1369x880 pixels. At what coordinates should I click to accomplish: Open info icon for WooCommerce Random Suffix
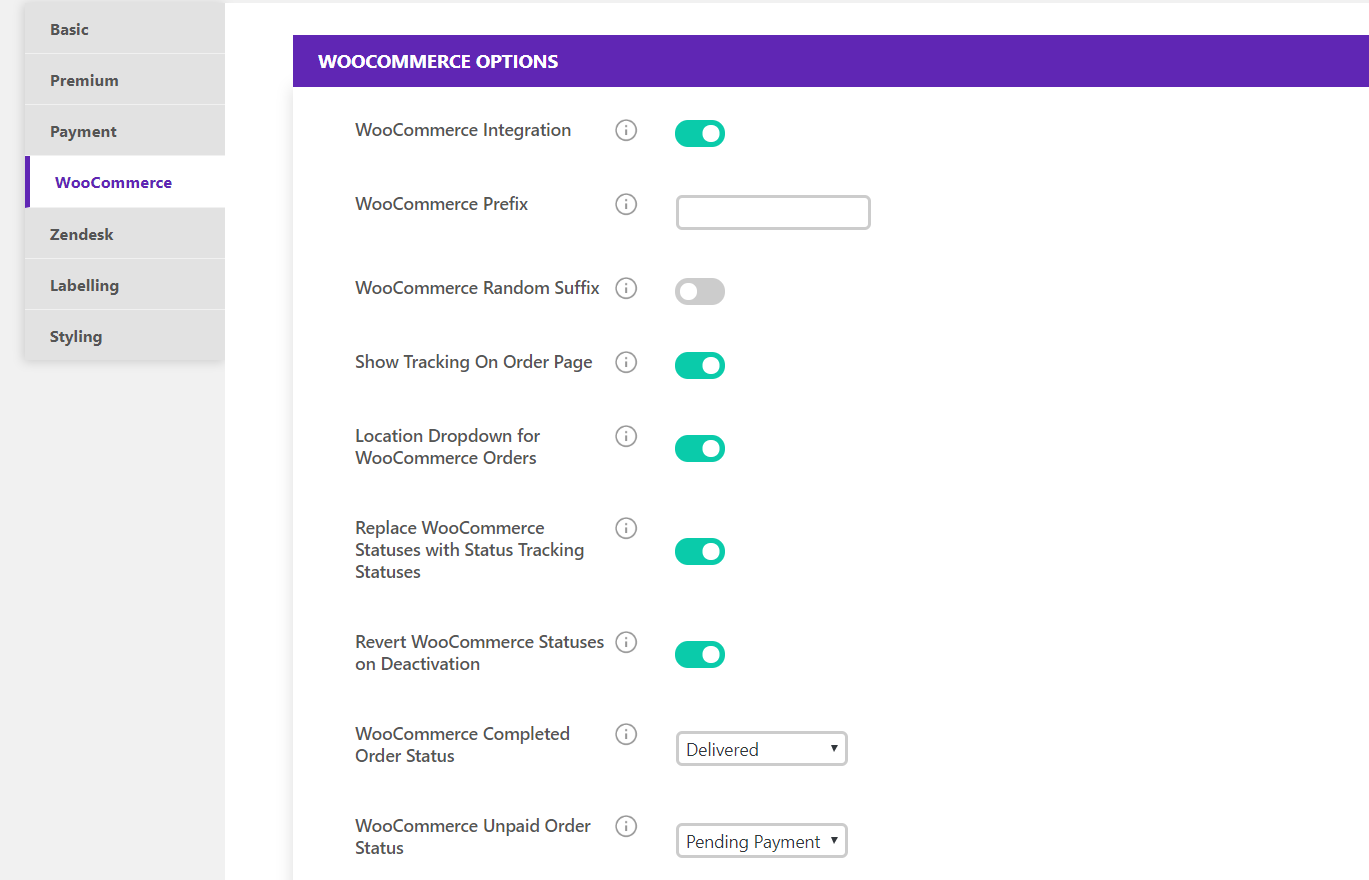(x=626, y=288)
